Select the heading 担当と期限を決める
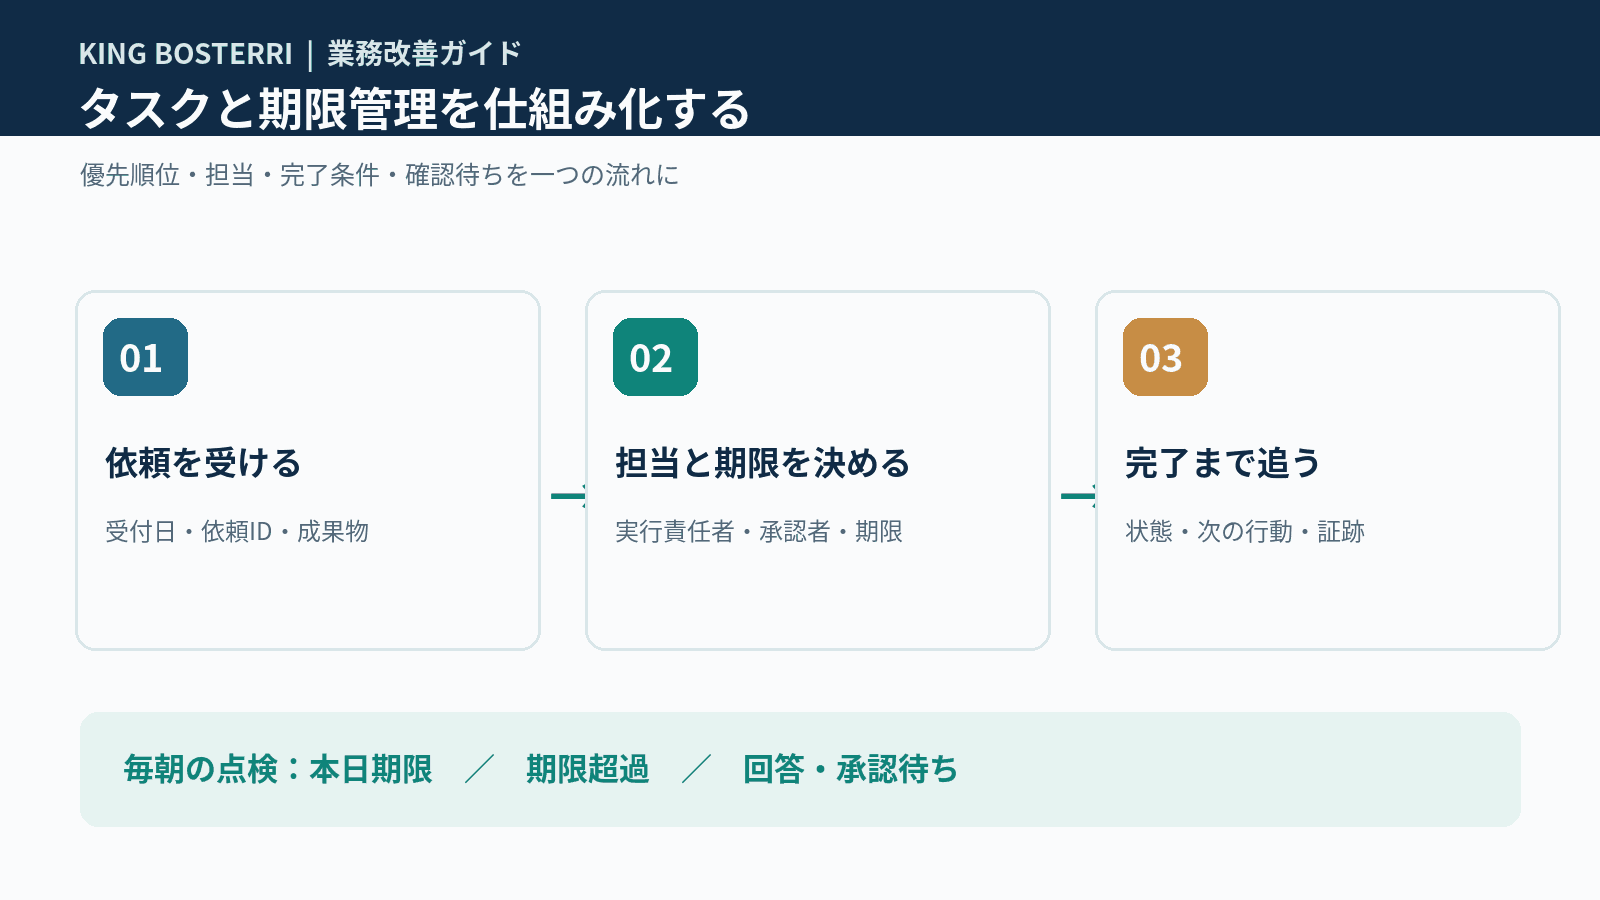The image size is (1600, 900). click(762, 463)
